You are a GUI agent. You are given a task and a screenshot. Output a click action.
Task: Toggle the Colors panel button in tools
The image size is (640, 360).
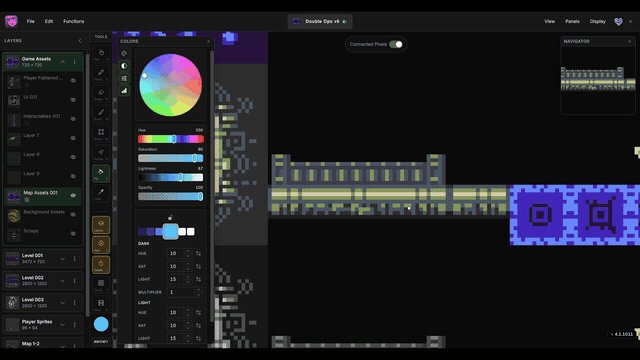(101, 264)
